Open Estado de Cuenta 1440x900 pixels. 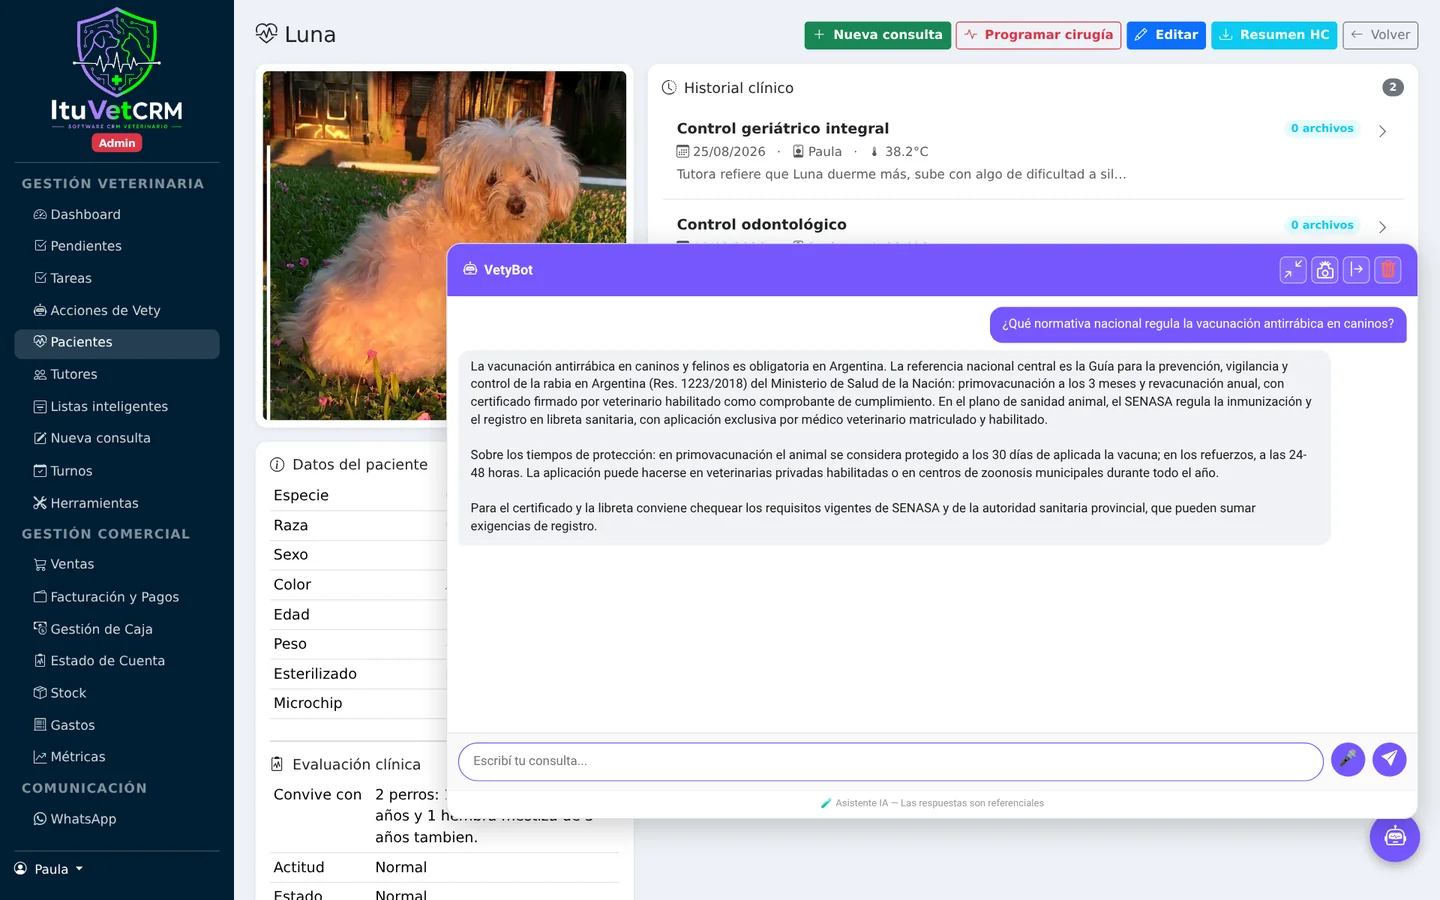coord(117,661)
